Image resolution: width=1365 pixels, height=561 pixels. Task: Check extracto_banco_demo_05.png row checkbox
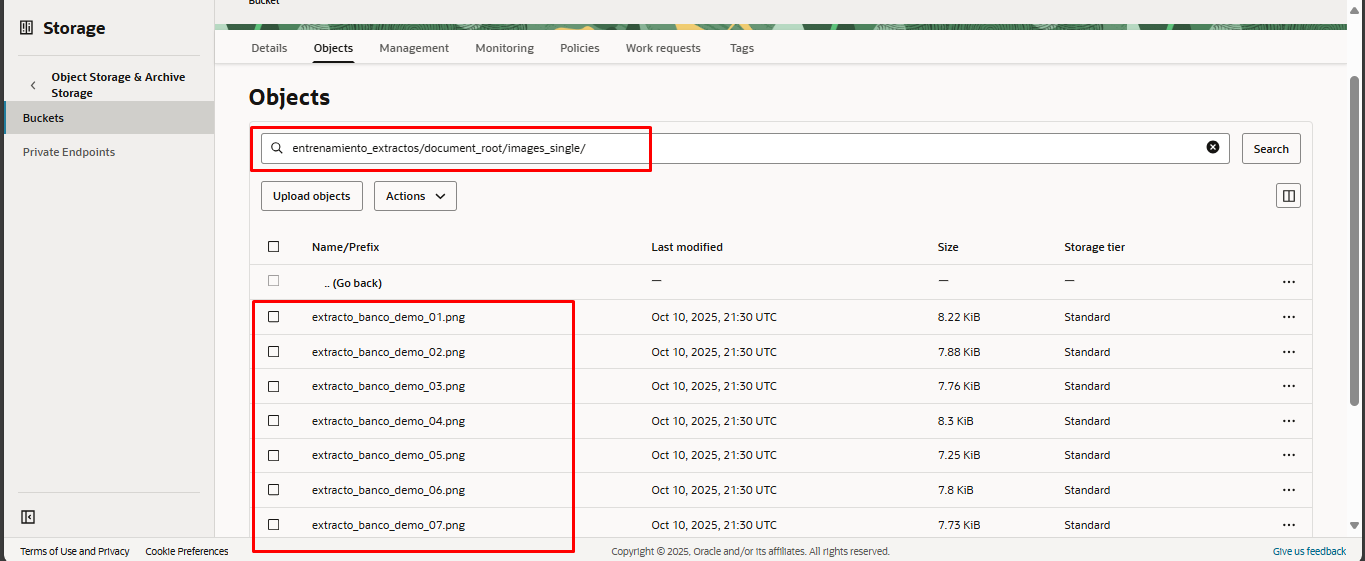pyautogui.click(x=274, y=454)
